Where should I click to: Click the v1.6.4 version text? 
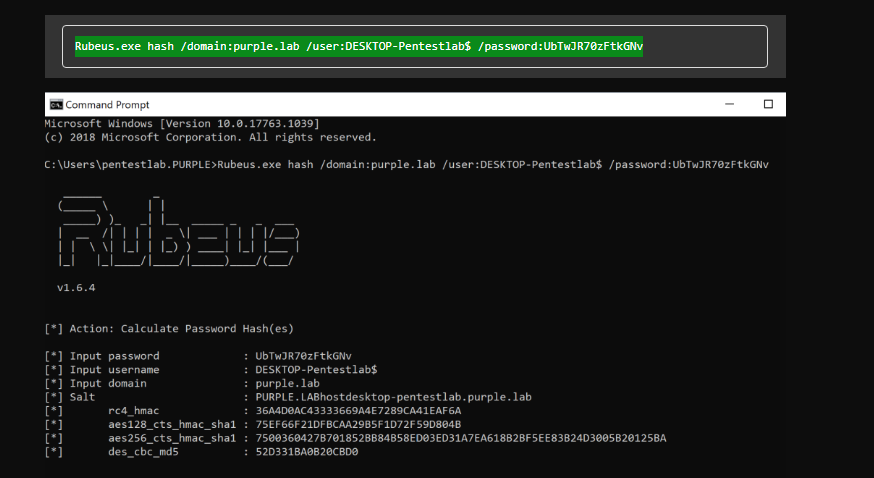tap(76, 288)
